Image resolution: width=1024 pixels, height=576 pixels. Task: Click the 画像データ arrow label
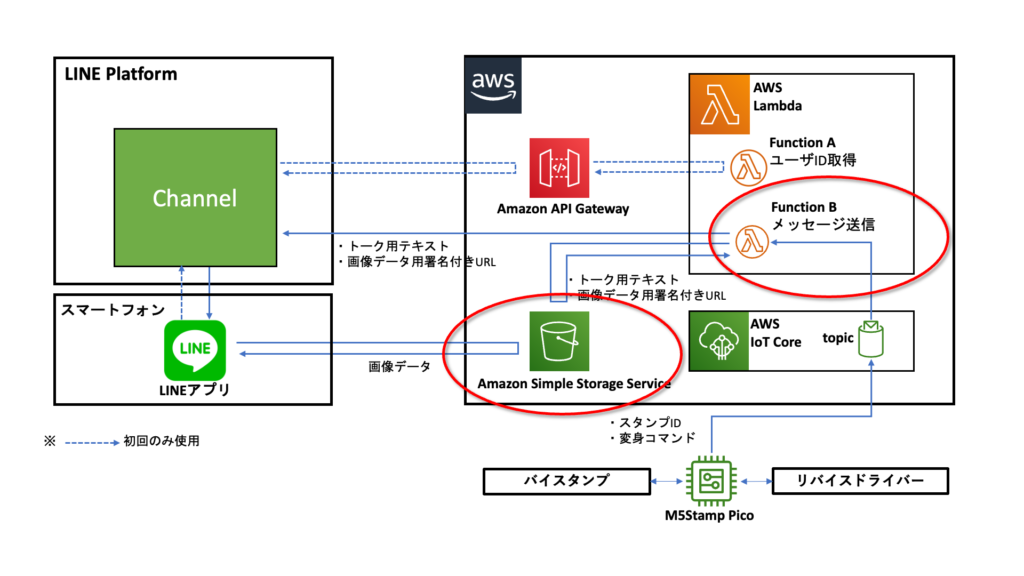[399, 367]
